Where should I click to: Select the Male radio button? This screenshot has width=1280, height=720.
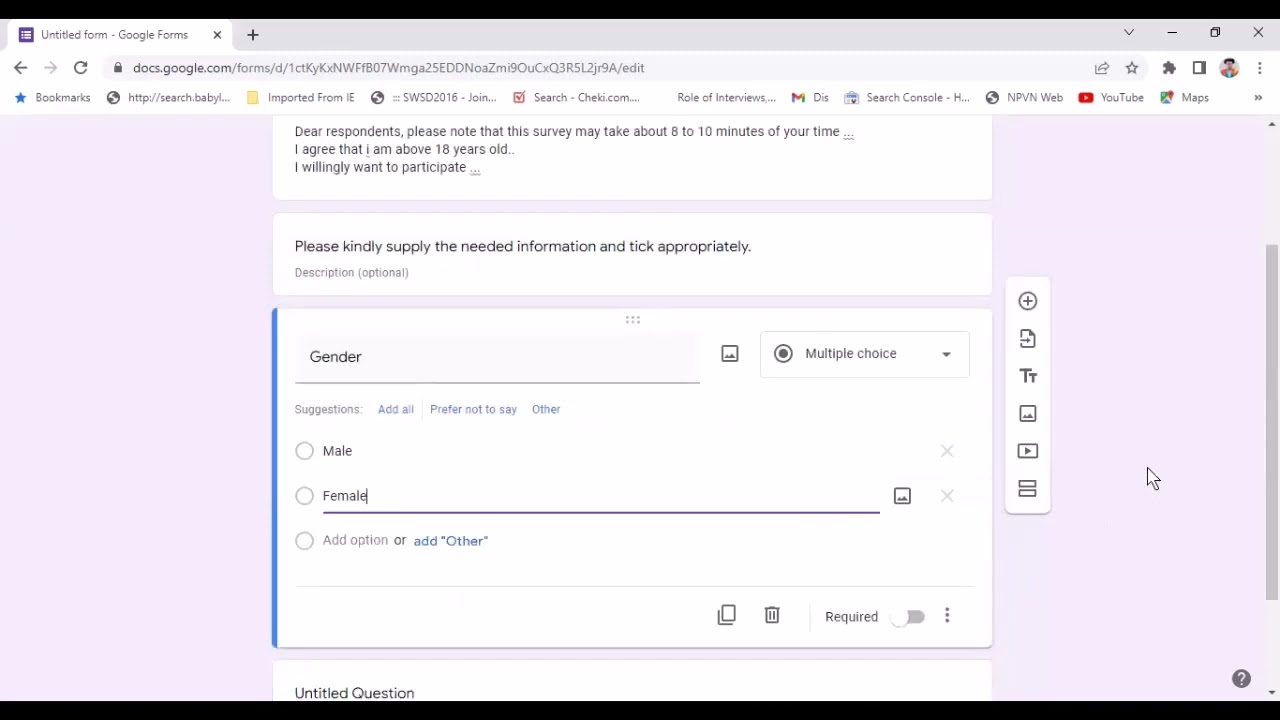(x=305, y=451)
